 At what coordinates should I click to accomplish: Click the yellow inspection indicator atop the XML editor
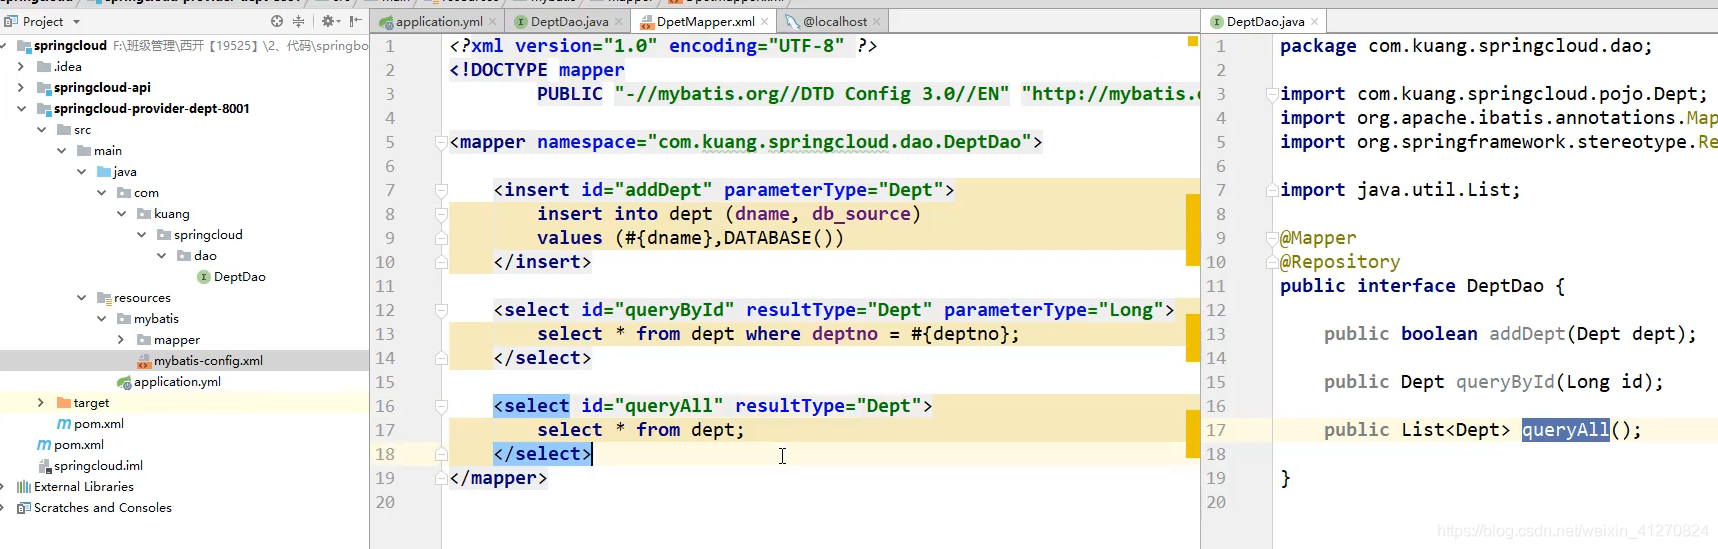1192,41
